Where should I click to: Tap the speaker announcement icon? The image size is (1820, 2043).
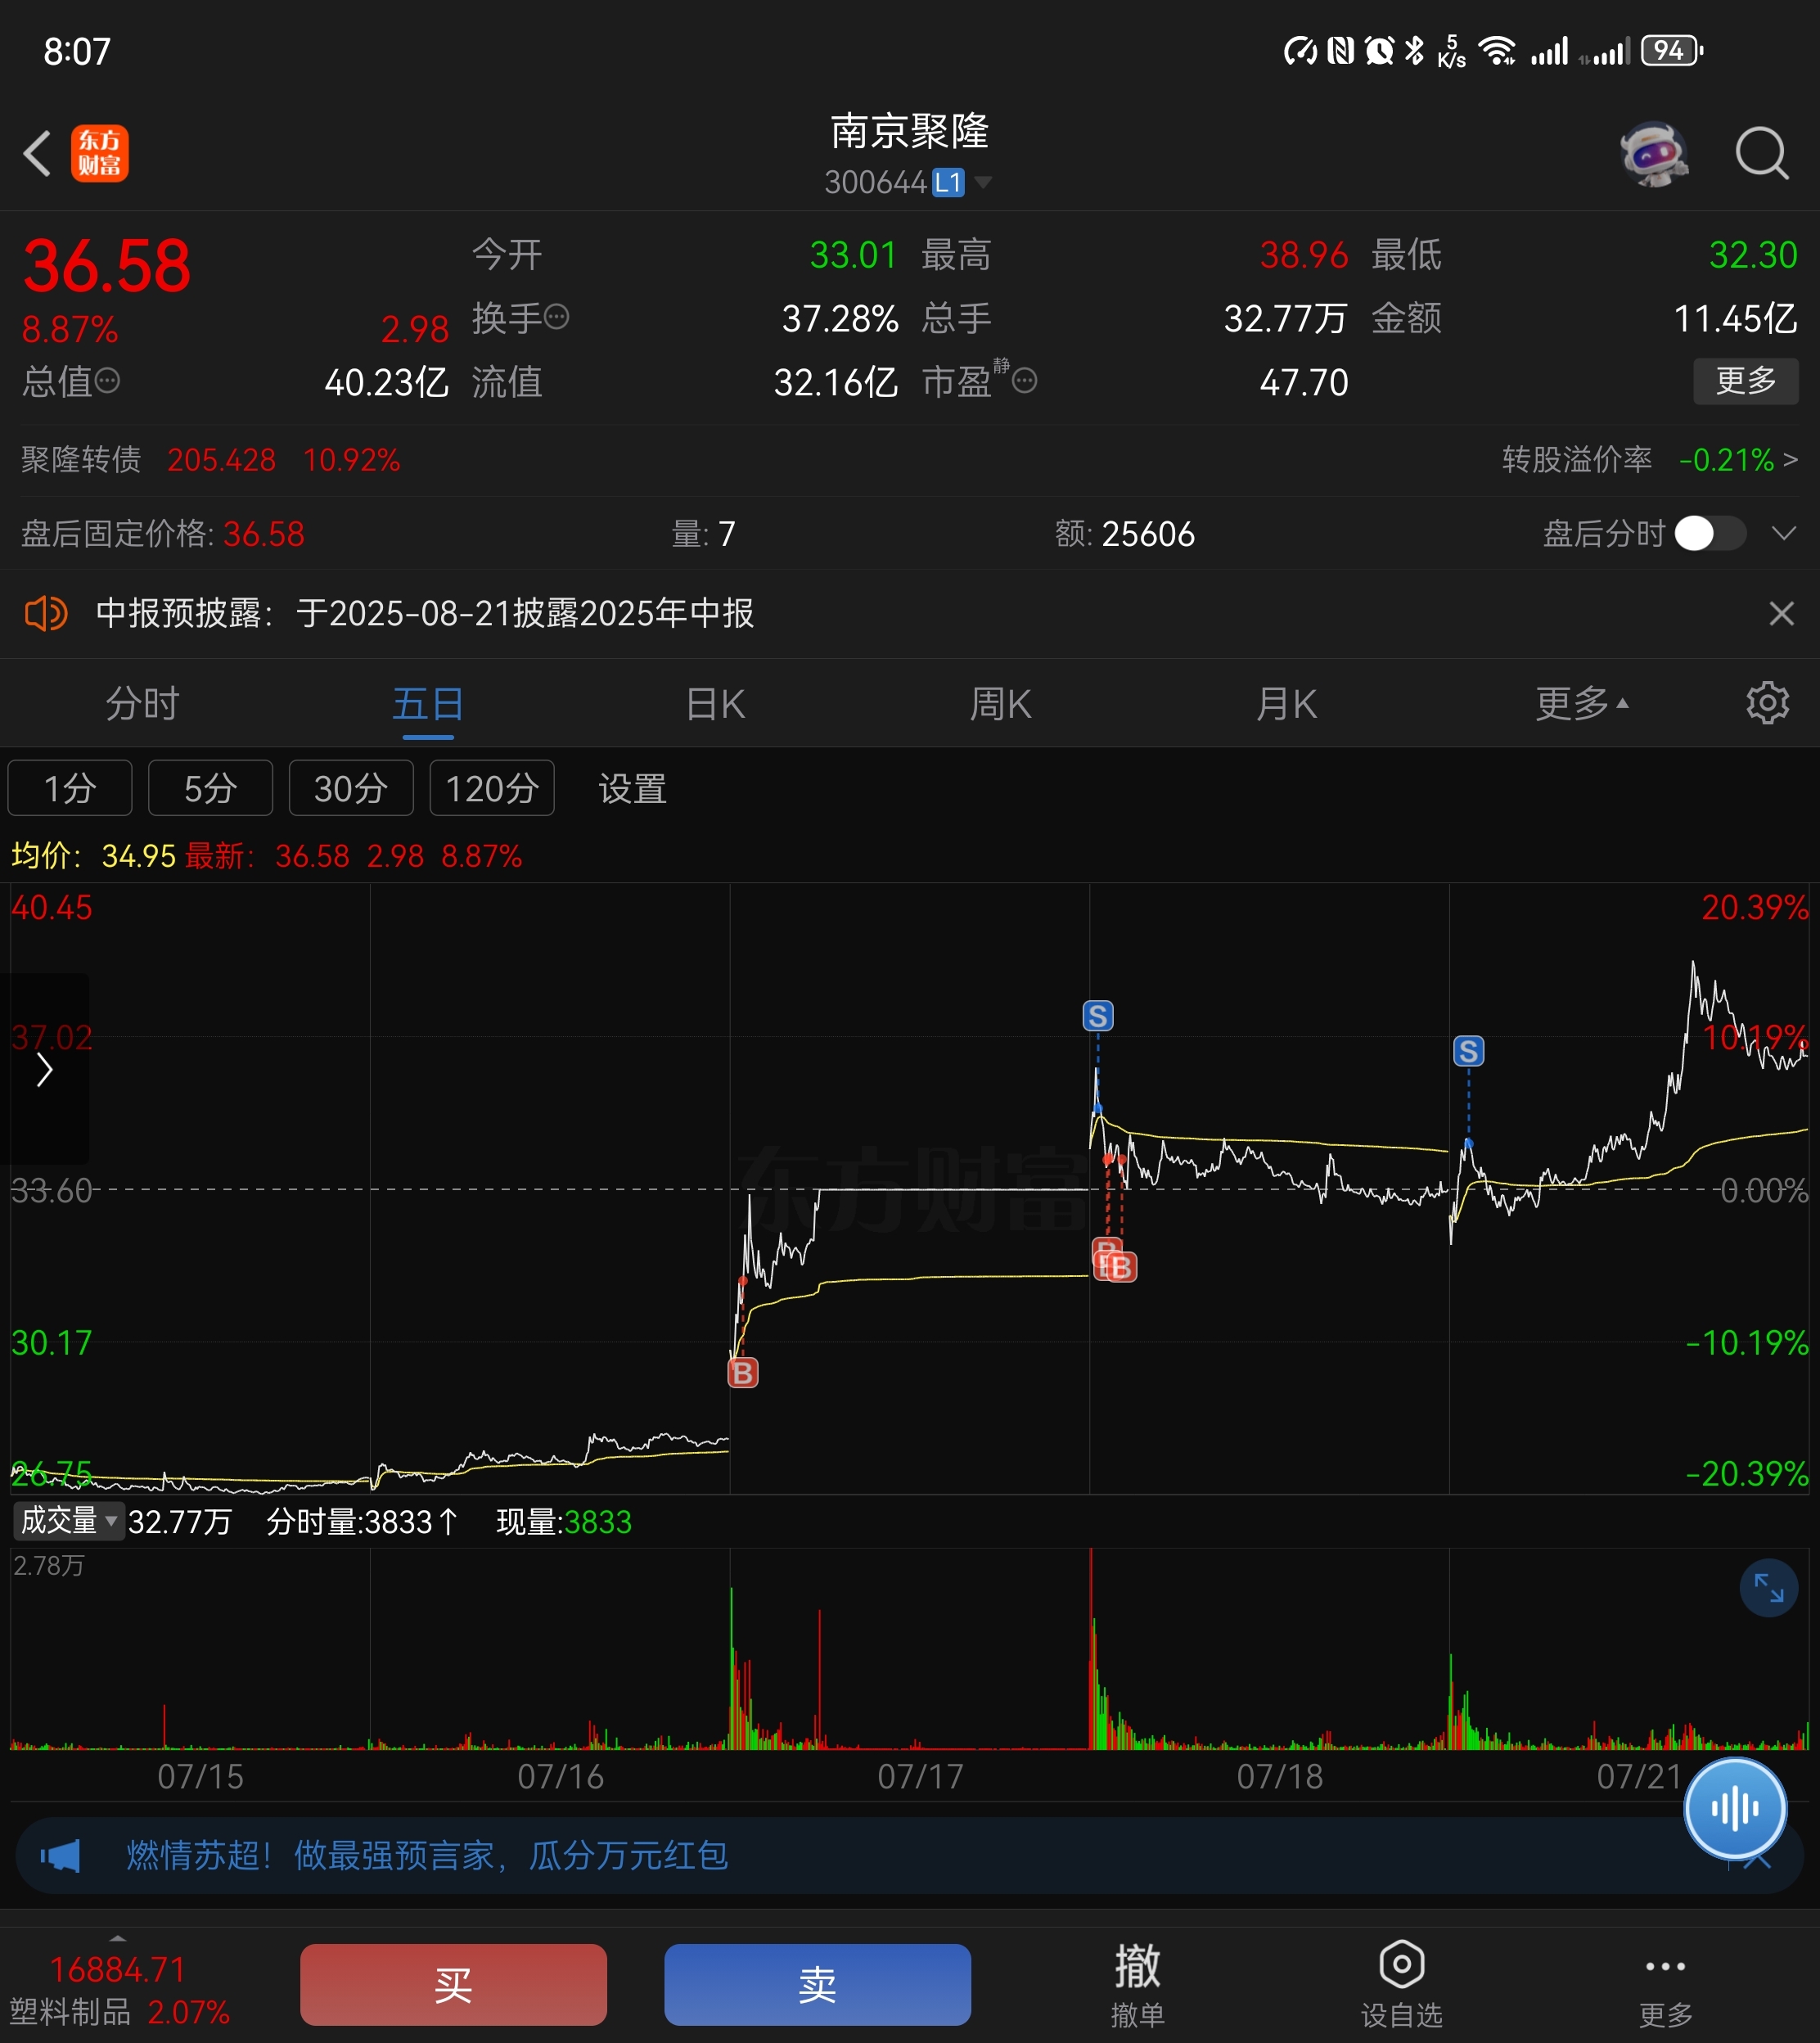click(46, 613)
